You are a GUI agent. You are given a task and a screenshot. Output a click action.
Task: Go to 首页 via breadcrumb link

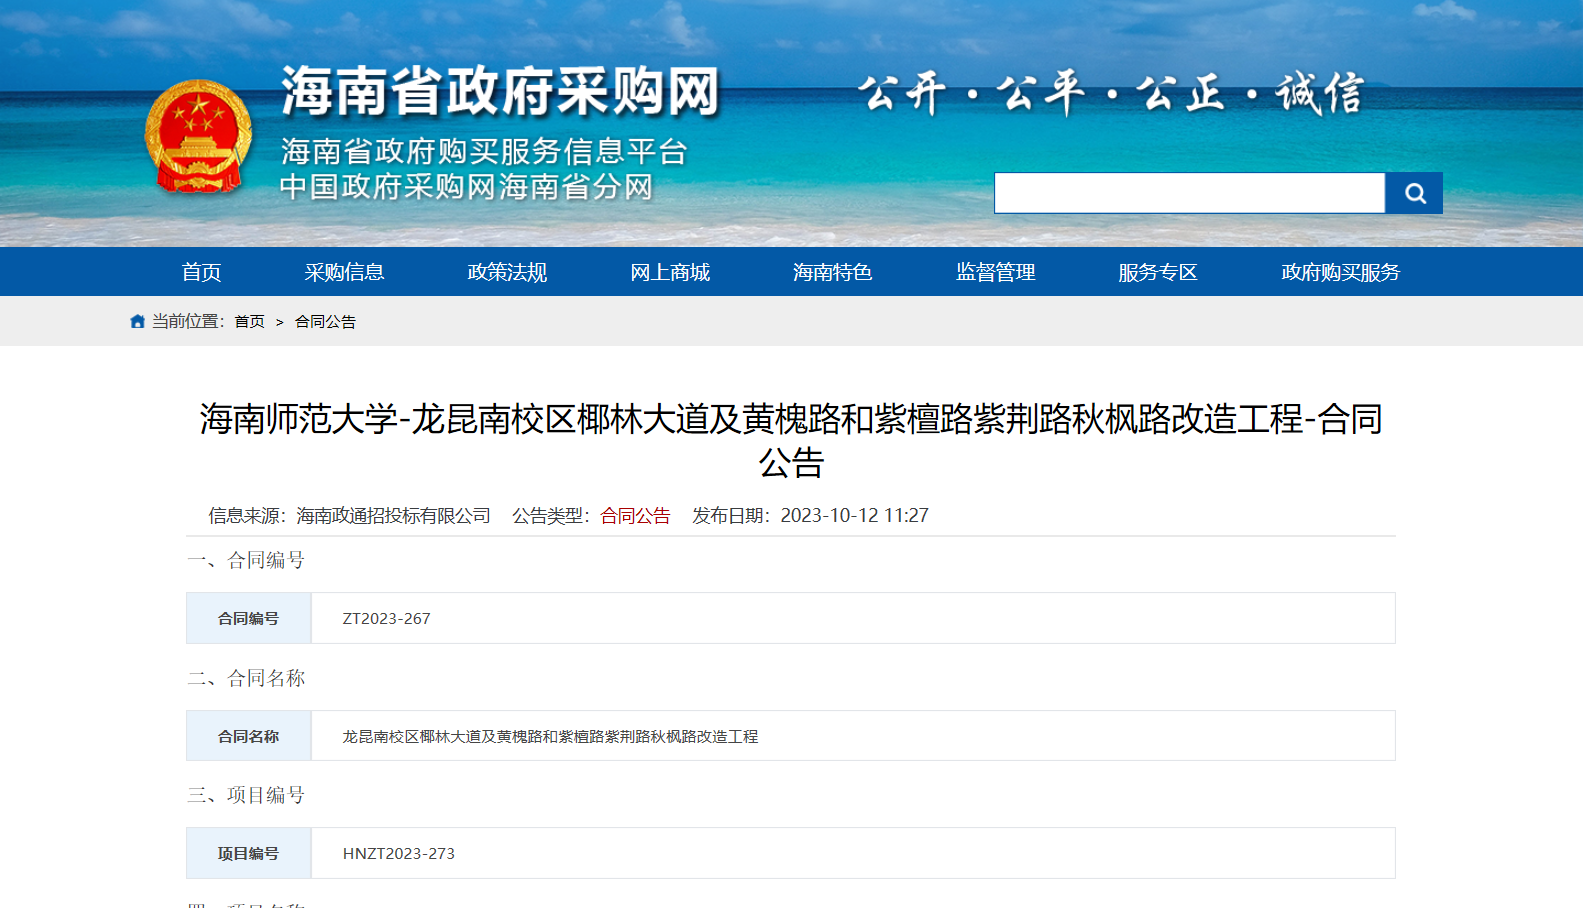click(249, 321)
